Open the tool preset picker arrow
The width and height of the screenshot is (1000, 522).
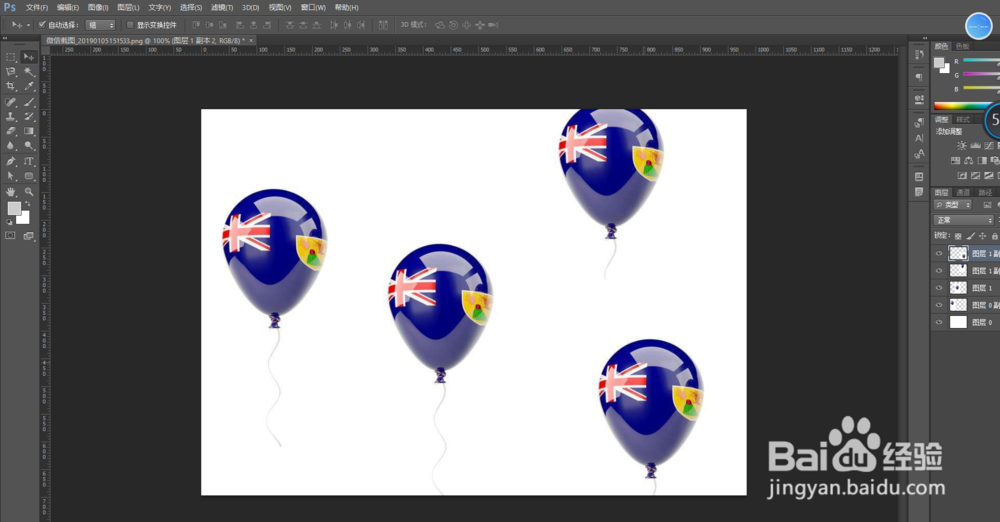point(28,25)
